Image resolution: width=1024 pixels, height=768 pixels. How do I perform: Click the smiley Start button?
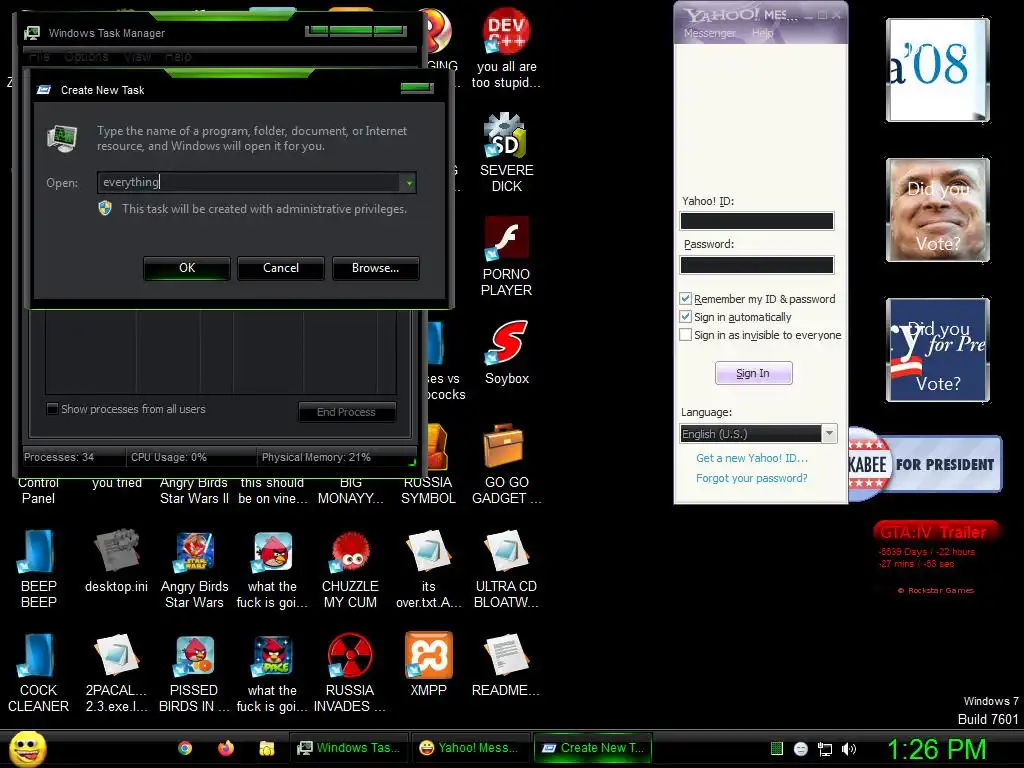(28, 748)
